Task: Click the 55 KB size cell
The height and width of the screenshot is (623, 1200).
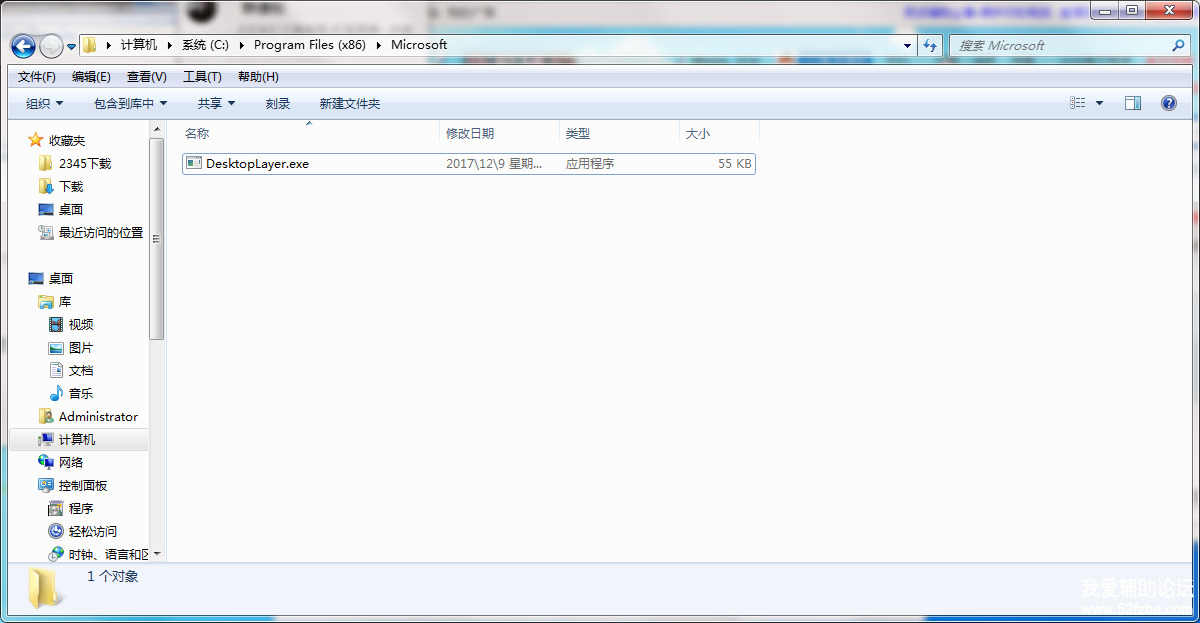Action: coord(734,164)
